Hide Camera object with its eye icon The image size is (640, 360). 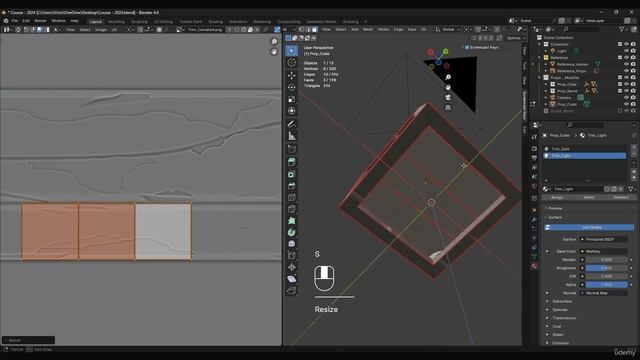pos(626,98)
